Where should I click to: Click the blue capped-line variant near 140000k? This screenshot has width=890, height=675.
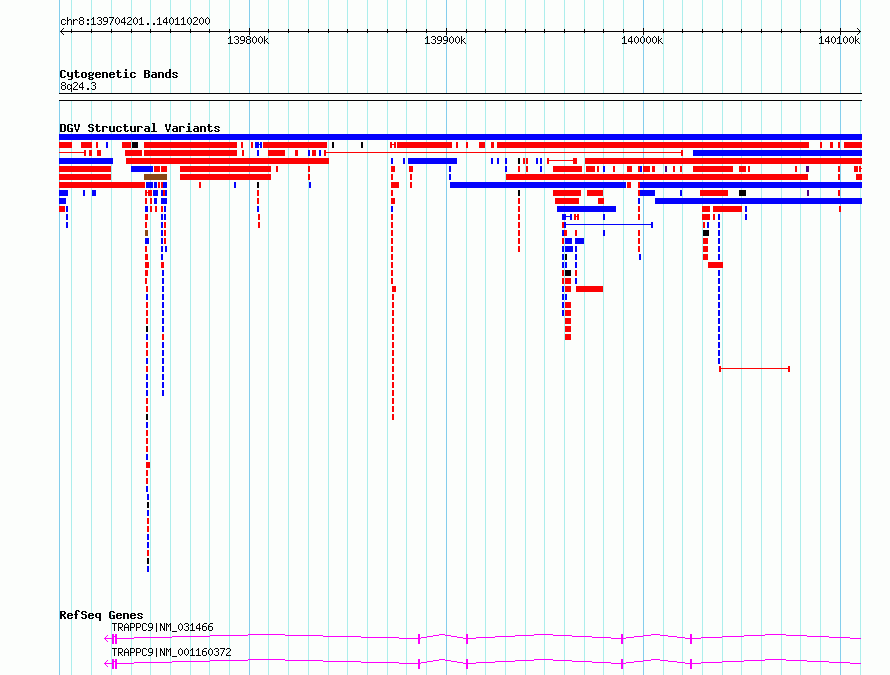(608, 225)
